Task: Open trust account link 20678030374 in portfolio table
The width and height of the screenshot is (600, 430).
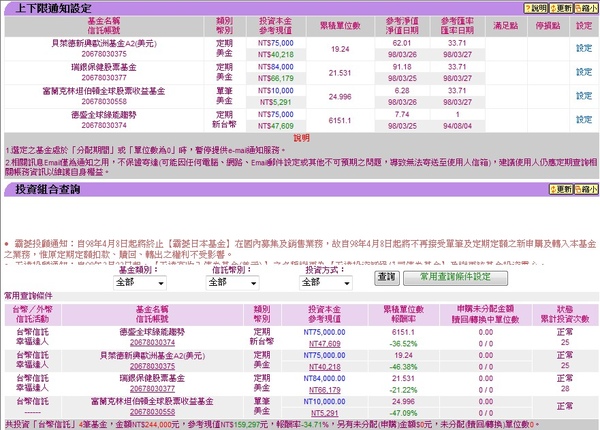Action: pyautogui.click(x=152, y=343)
